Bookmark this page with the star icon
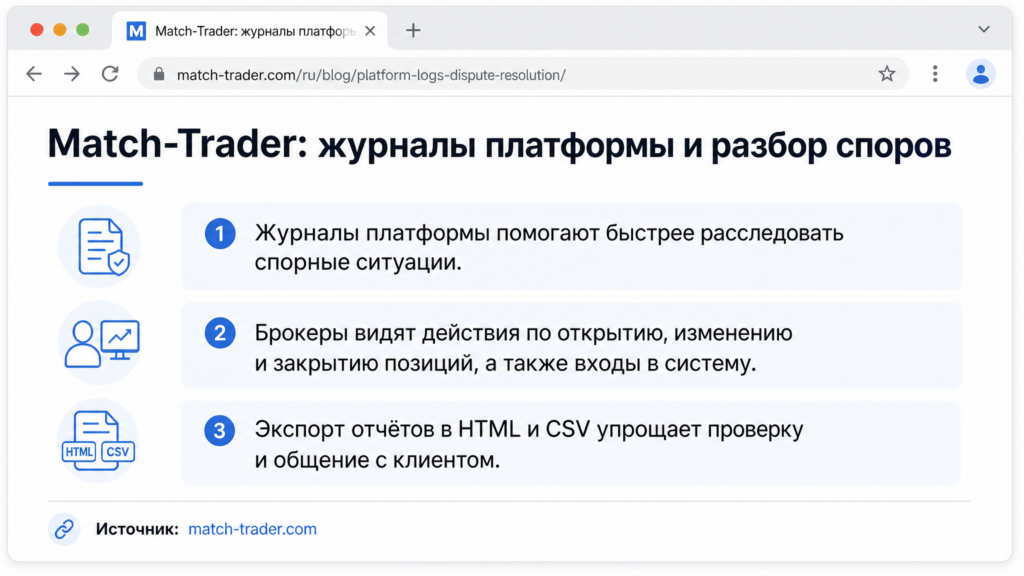 point(886,74)
